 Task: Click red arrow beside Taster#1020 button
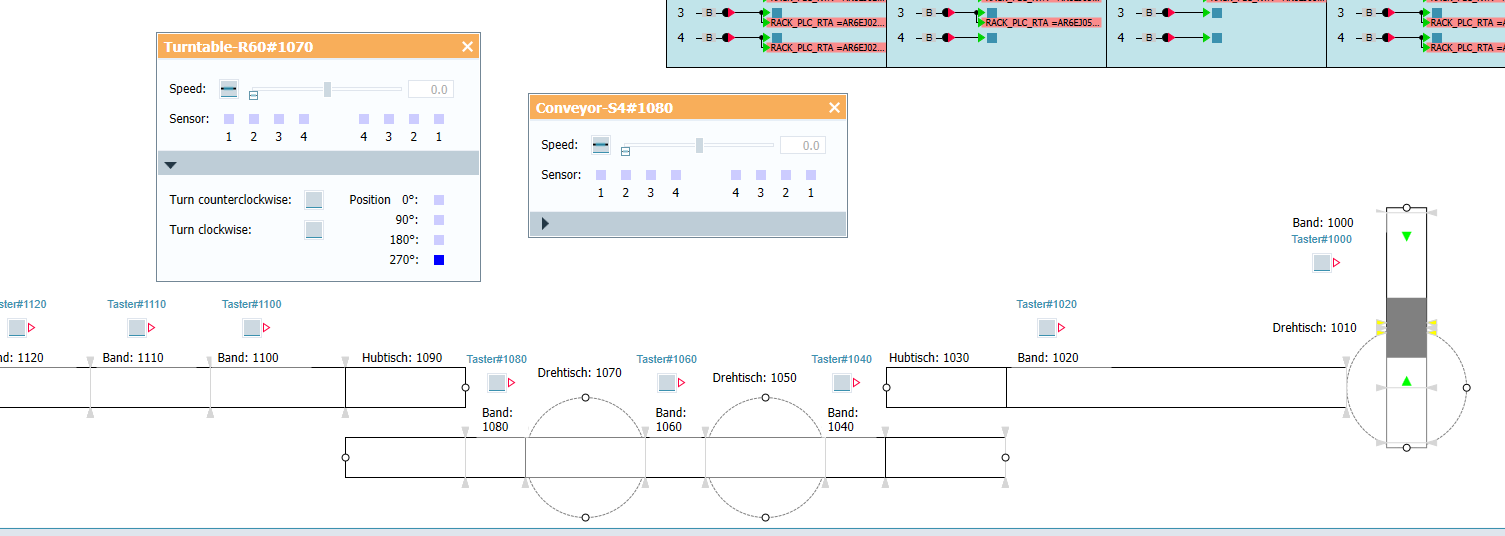pyautogui.click(x=1061, y=328)
